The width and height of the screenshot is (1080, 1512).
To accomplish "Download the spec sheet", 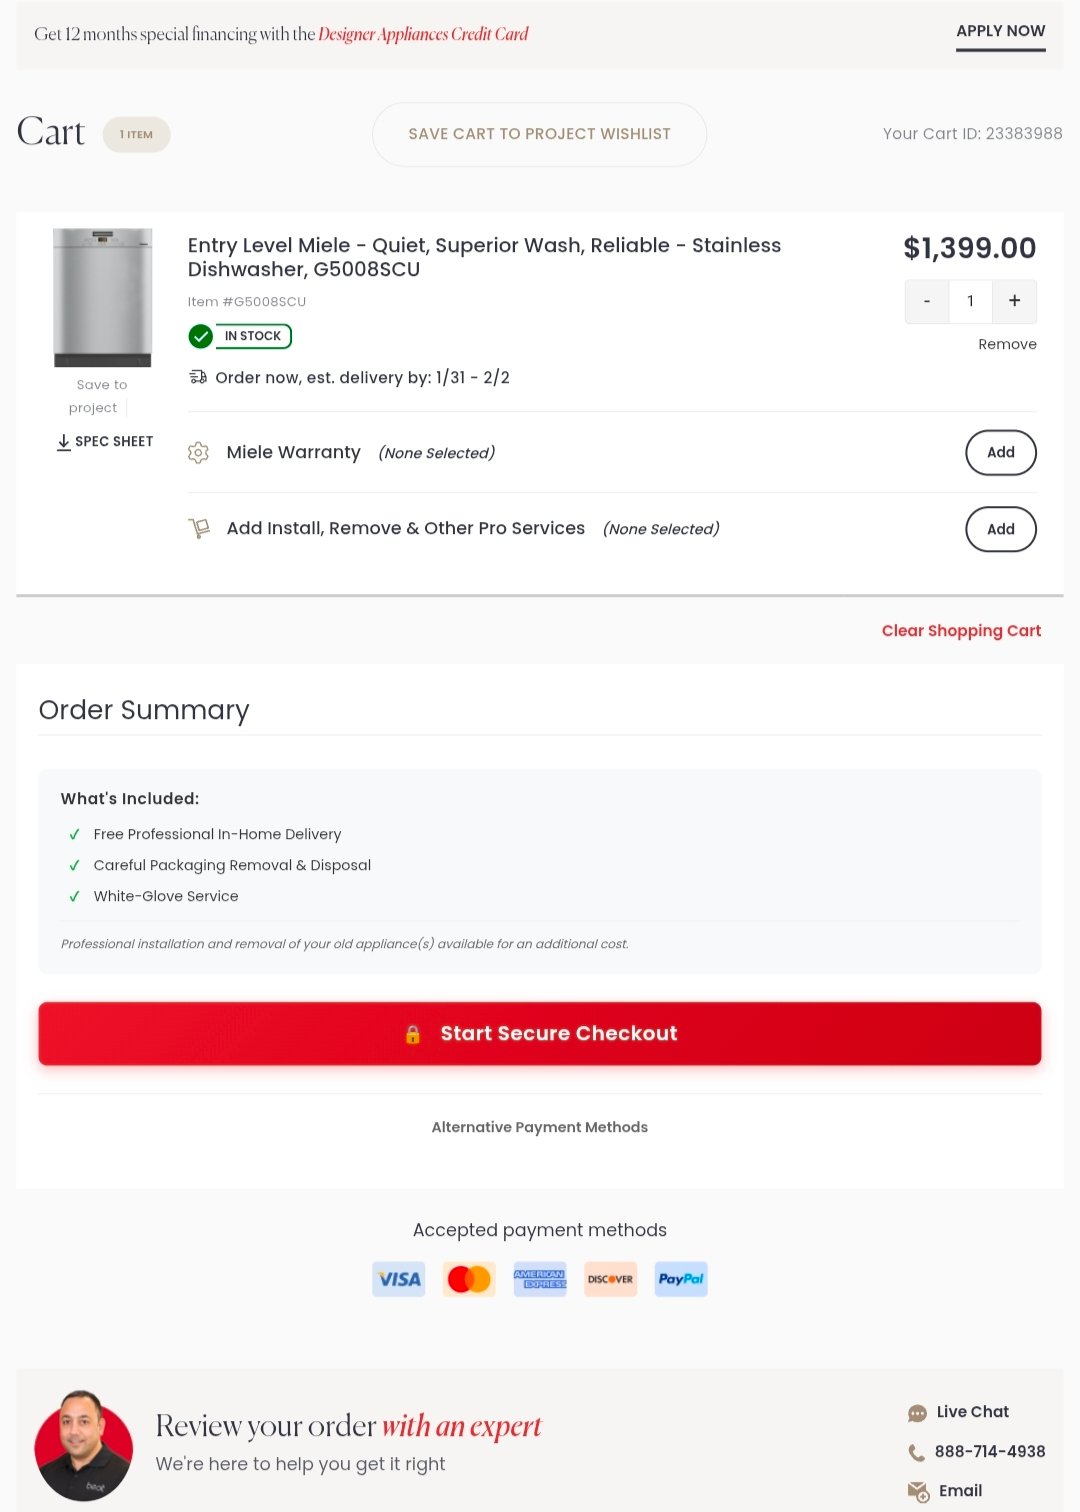I will (105, 442).
